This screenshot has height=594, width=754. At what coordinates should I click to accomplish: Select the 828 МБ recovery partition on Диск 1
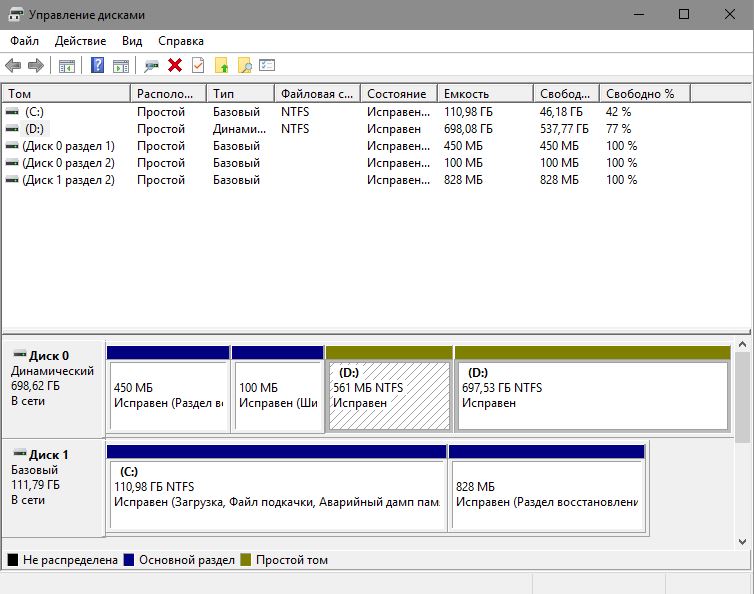tap(546, 495)
